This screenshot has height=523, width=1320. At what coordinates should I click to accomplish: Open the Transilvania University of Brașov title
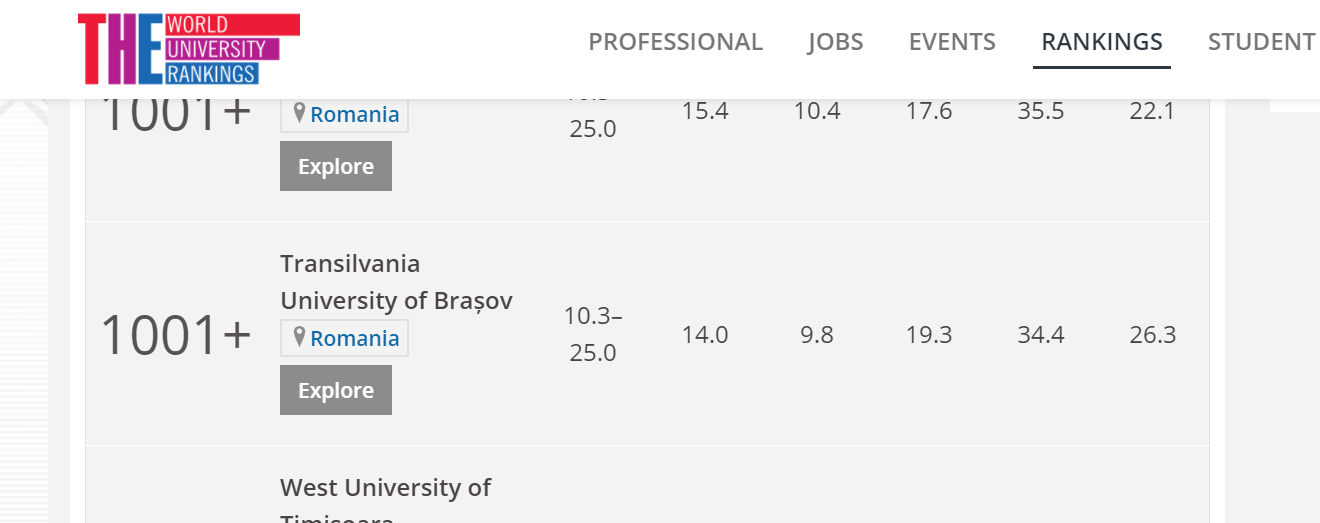(396, 282)
